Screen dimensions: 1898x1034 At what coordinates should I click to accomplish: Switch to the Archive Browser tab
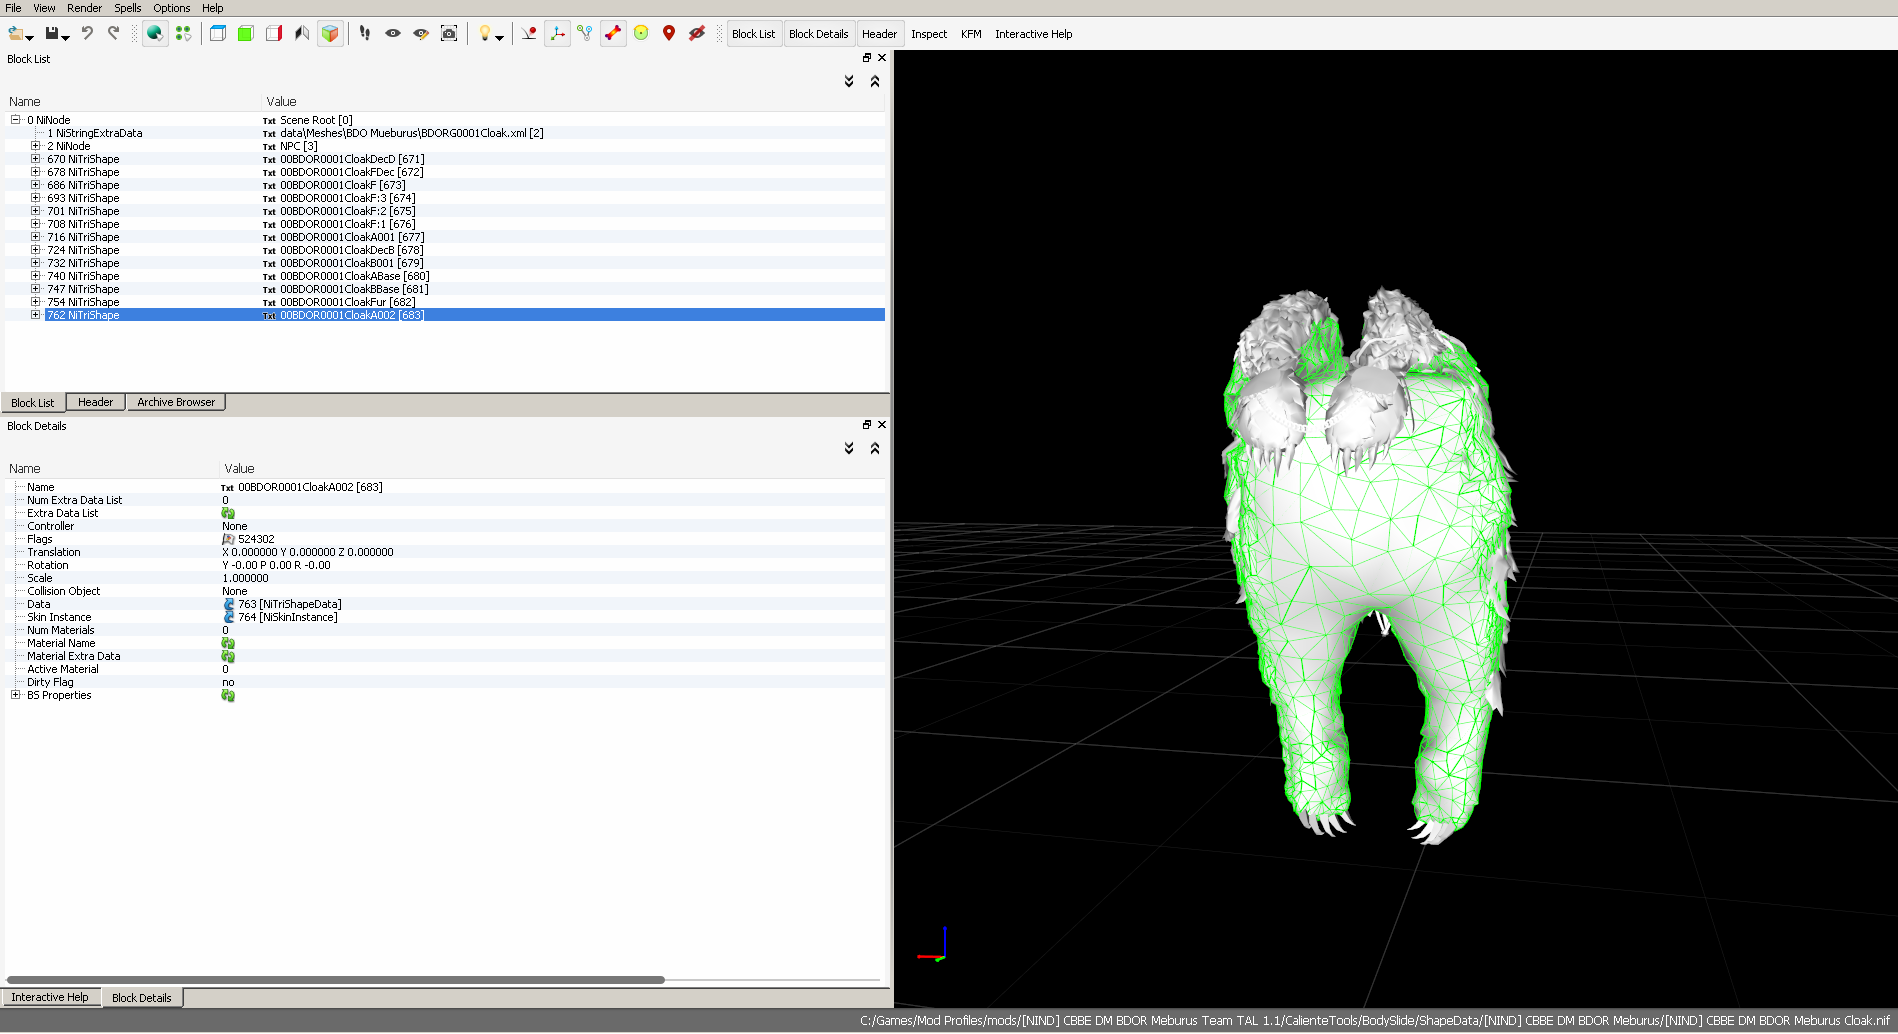[176, 402]
